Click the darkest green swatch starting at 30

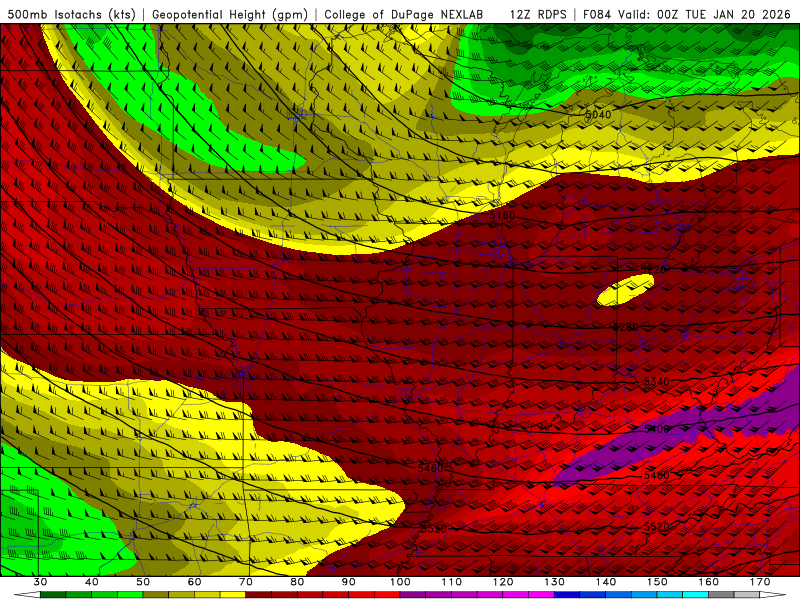point(53,595)
